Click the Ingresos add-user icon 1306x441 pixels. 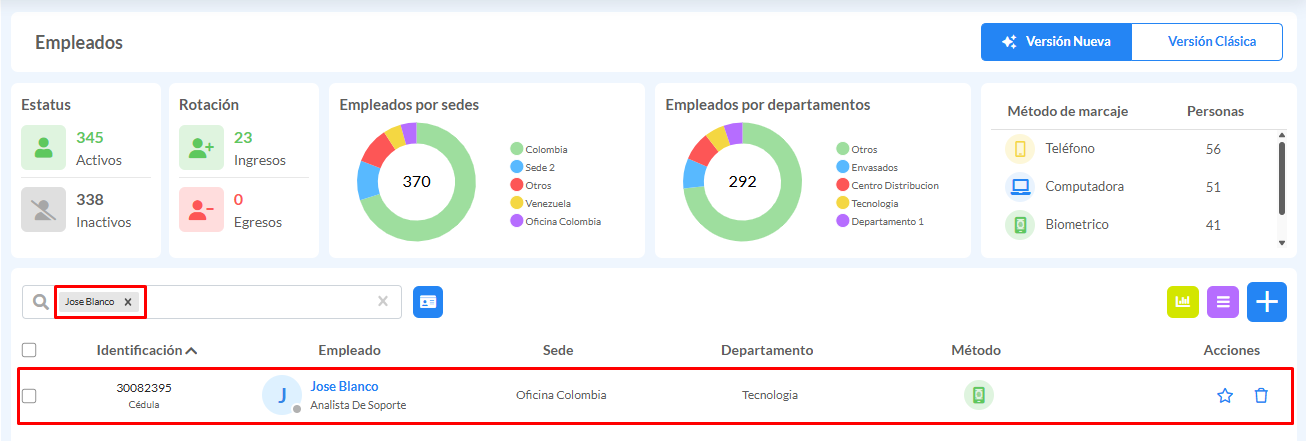click(202, 148)
